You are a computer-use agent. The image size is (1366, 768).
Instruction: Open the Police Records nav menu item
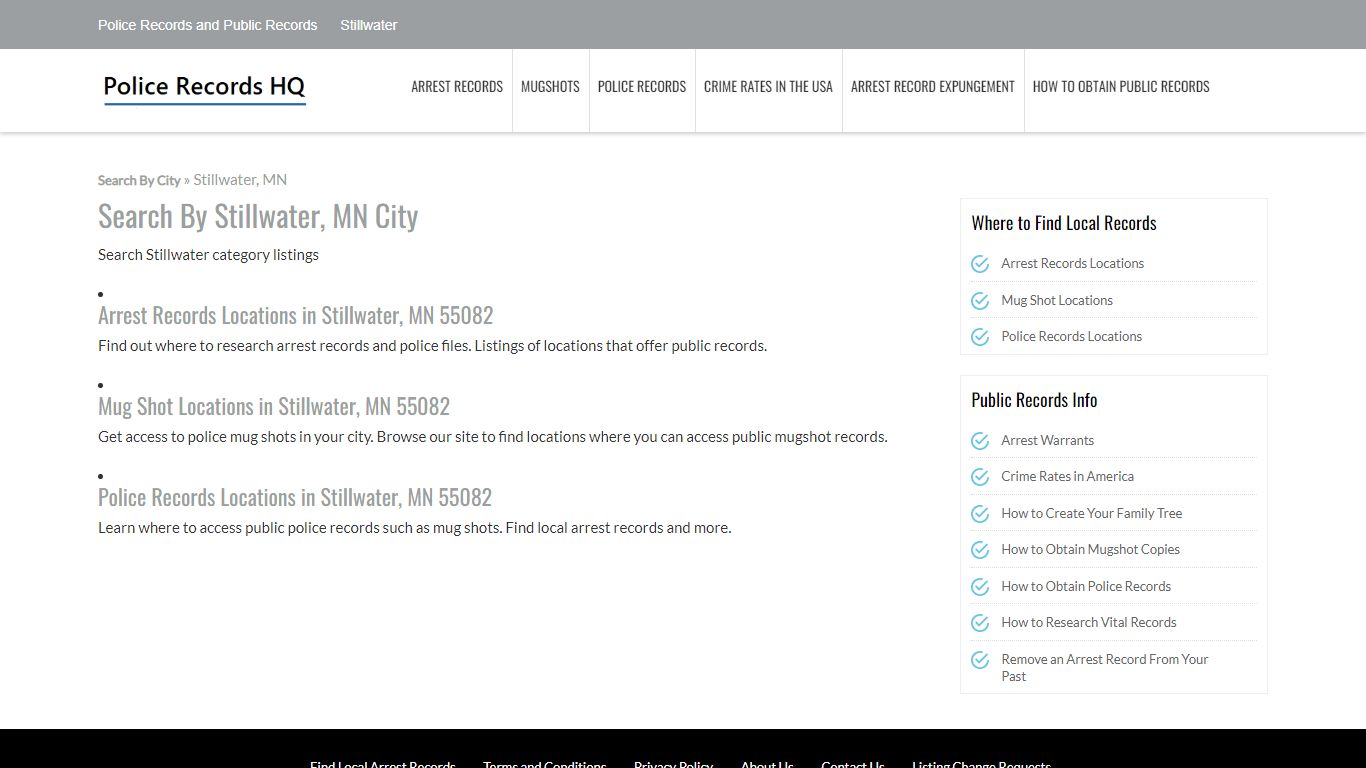(x=642, y=87)
